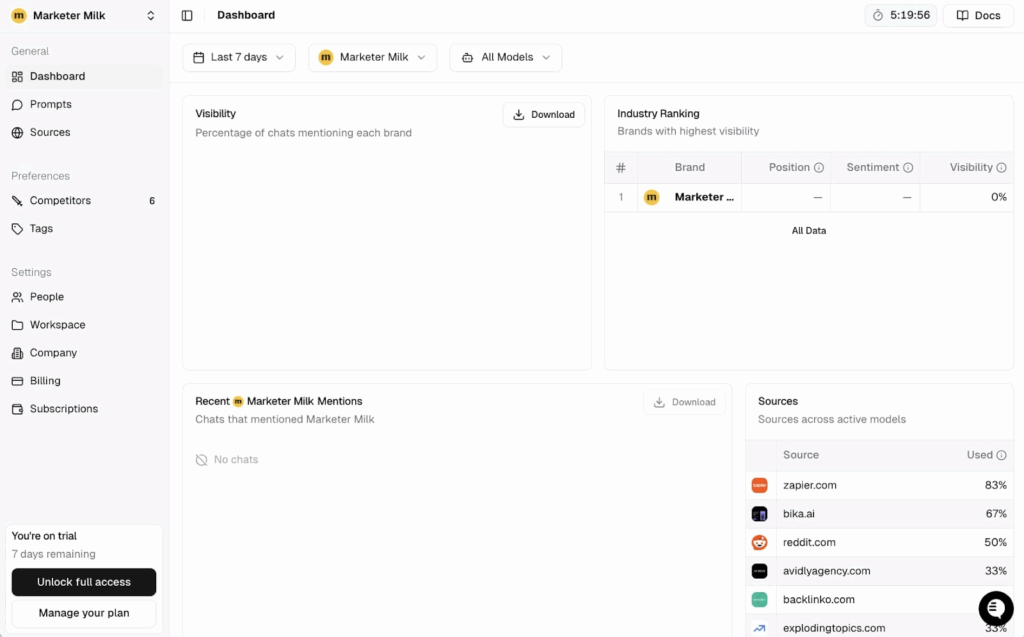Open the All Models filter dropdown
1024x637 pixels.
(505, 58)
